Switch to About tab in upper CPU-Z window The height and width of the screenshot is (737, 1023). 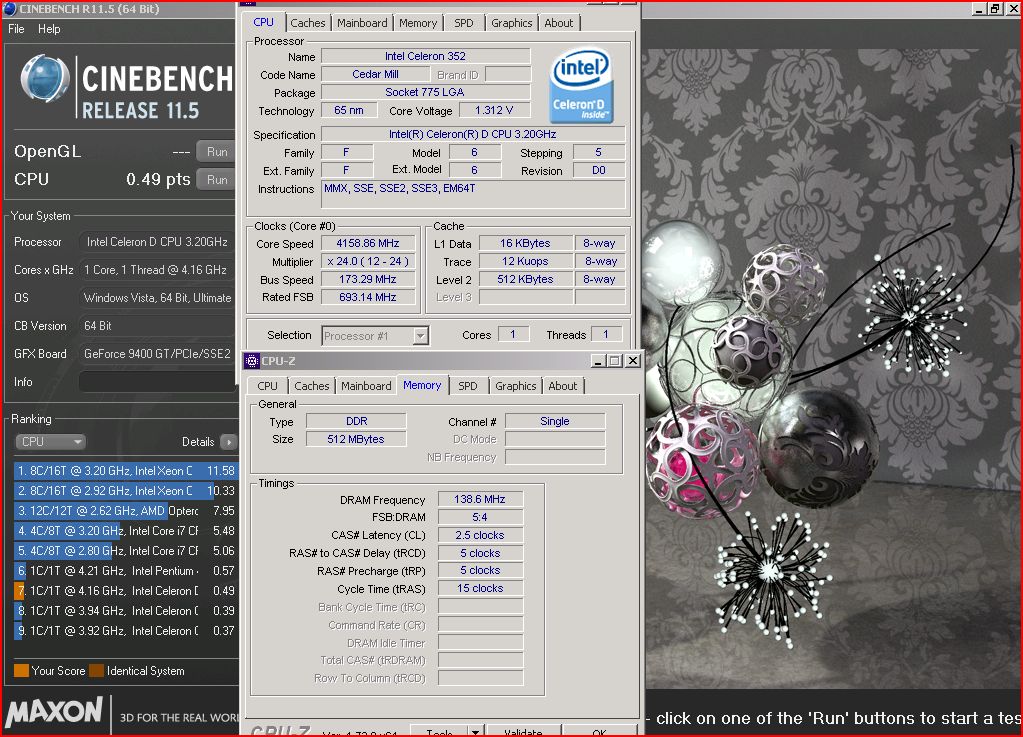pyautogui.click(x=558, y=23)
